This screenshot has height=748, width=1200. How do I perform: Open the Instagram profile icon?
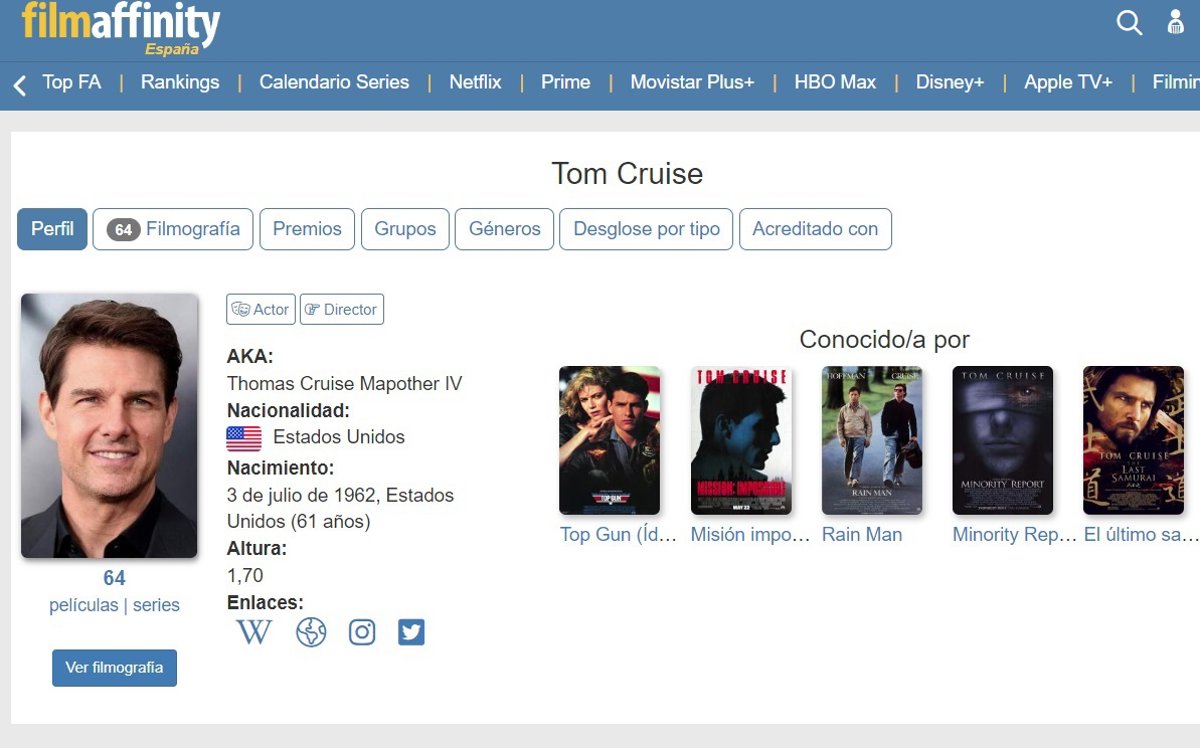pyautogui.click(x=362, y=632)
